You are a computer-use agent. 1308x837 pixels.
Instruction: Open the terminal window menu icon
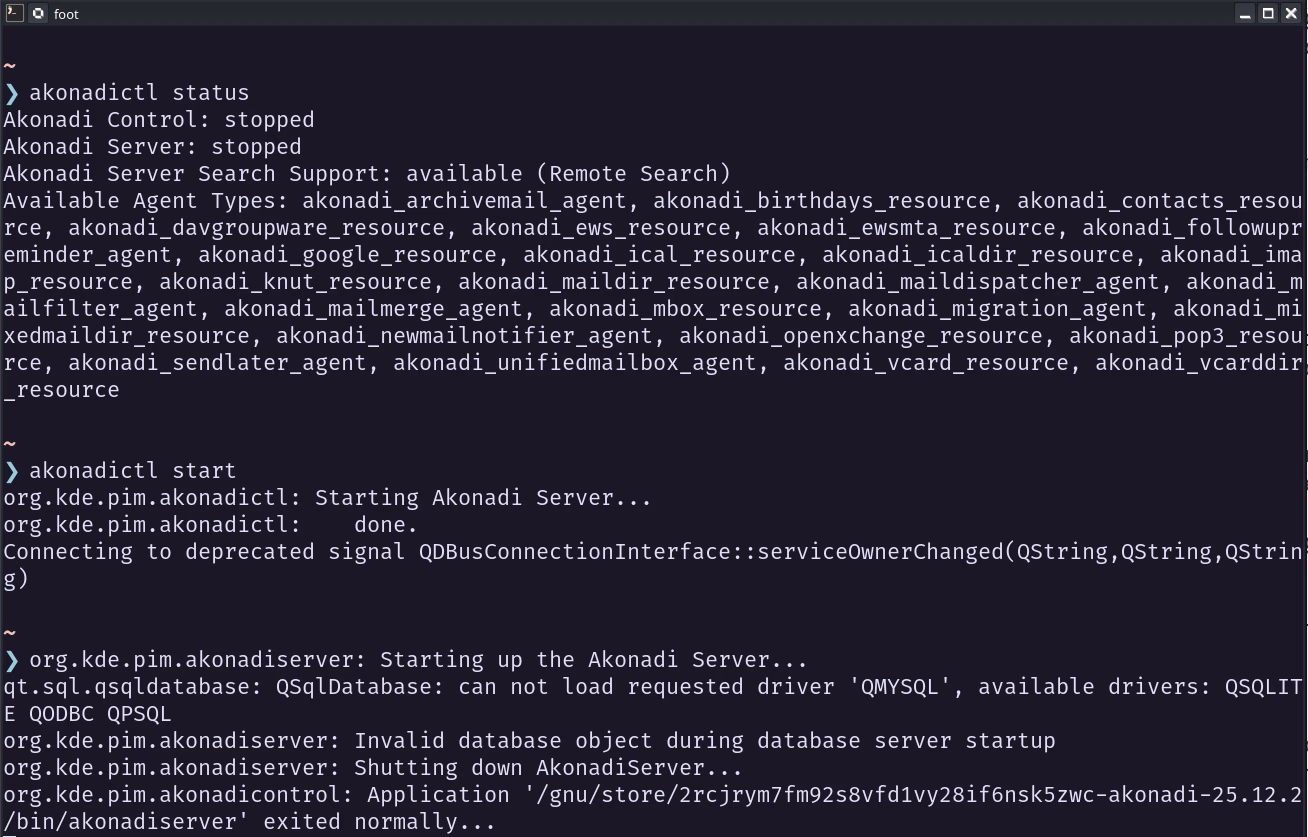tap(13, 13)
